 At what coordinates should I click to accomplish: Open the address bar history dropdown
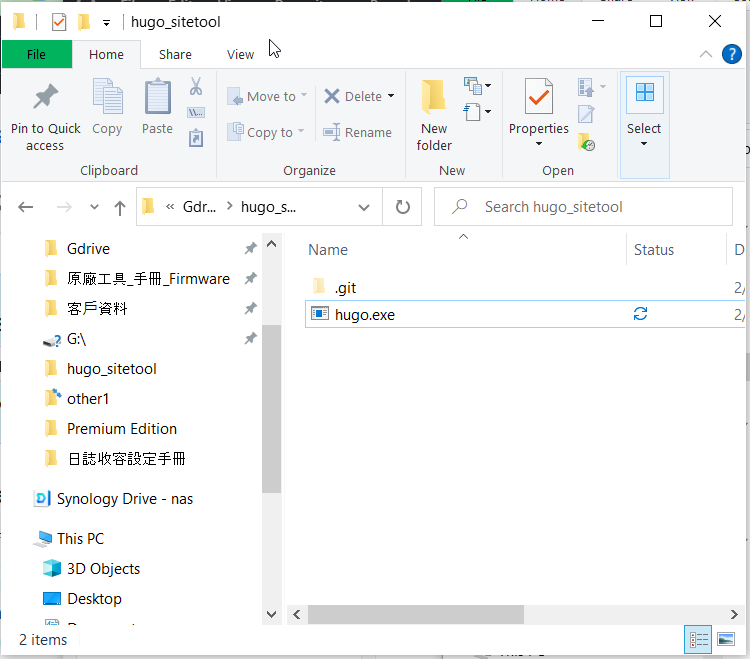[364, 207]
